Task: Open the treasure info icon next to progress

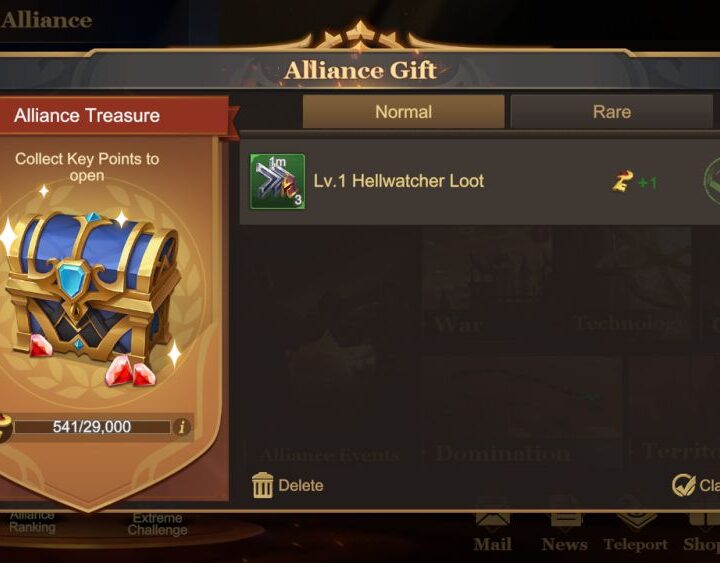Action: pos(181,428)
